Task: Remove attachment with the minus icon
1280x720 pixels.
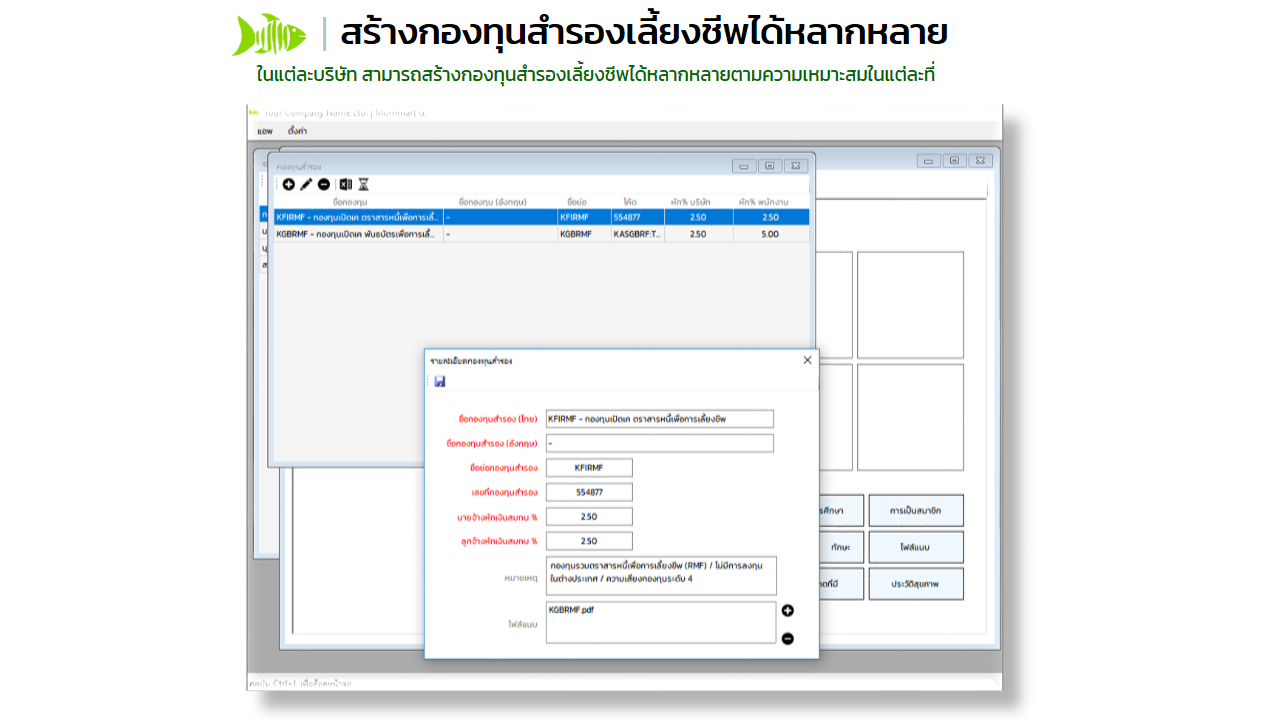Action: click(x=788, y=638)
